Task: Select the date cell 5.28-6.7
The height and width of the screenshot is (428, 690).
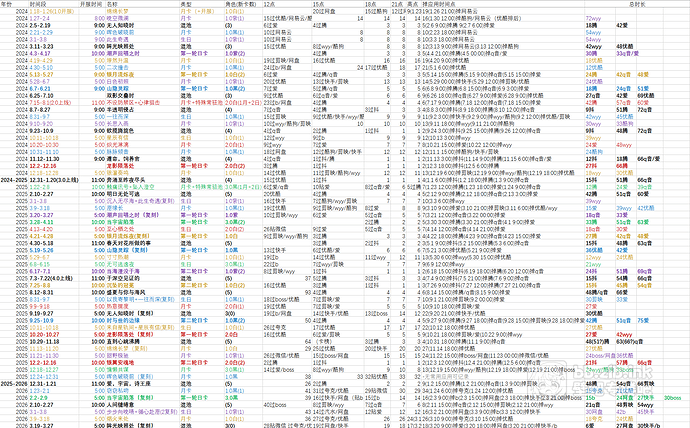Action: [x=40, y=81]
